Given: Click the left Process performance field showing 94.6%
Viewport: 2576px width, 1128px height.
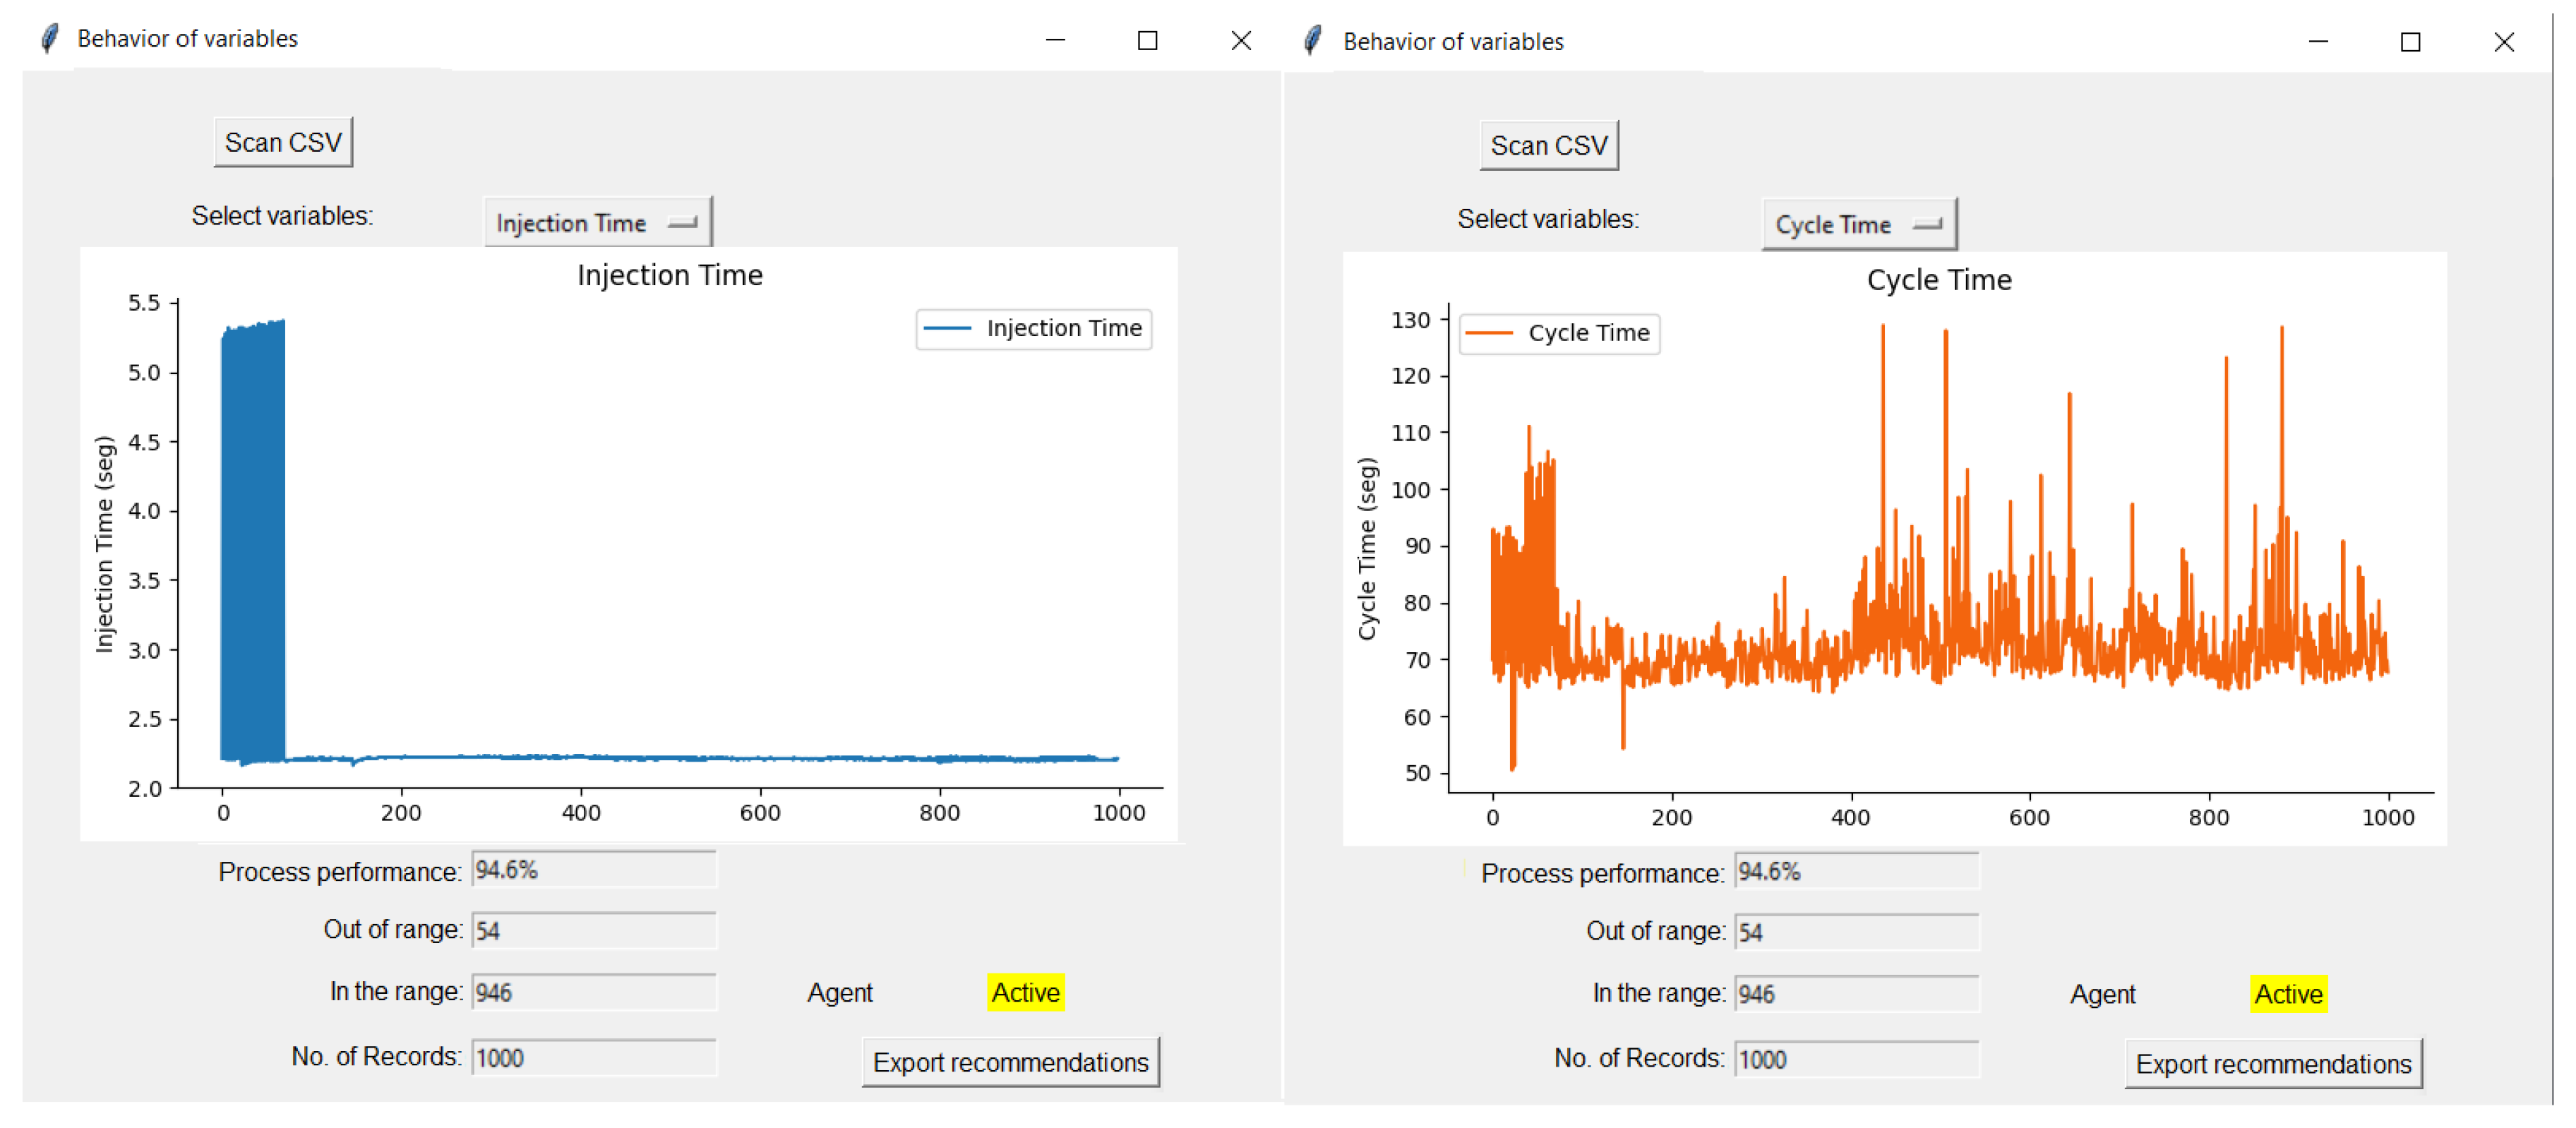Looking at the screenshot, I should tap(593, 870).
